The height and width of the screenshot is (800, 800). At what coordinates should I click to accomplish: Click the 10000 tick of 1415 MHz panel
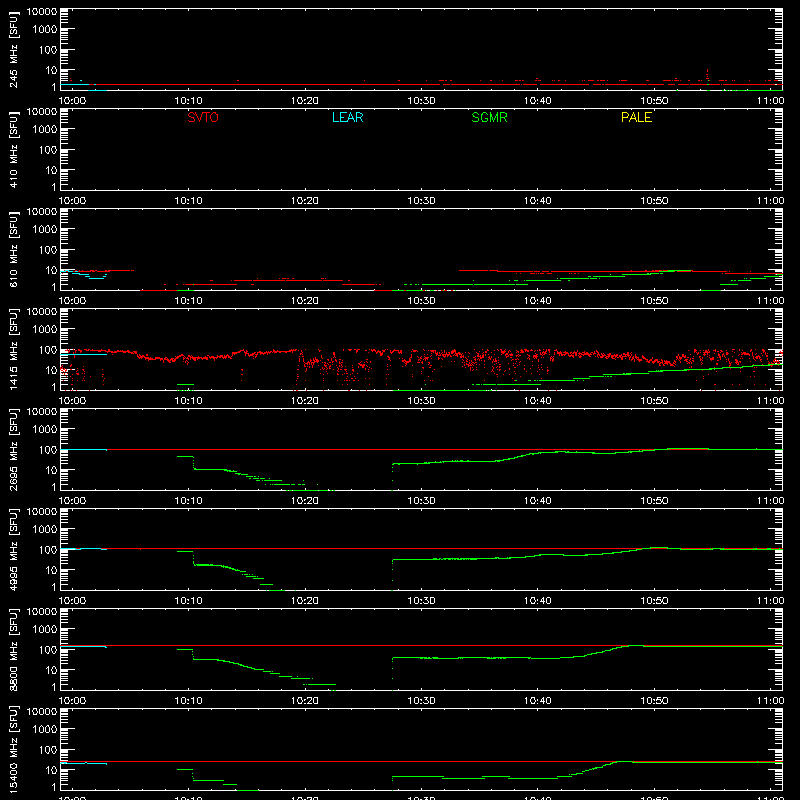point(42,312)
